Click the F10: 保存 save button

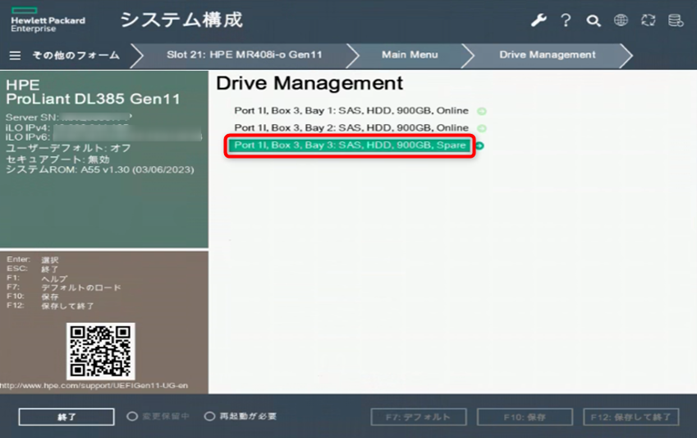524,417
